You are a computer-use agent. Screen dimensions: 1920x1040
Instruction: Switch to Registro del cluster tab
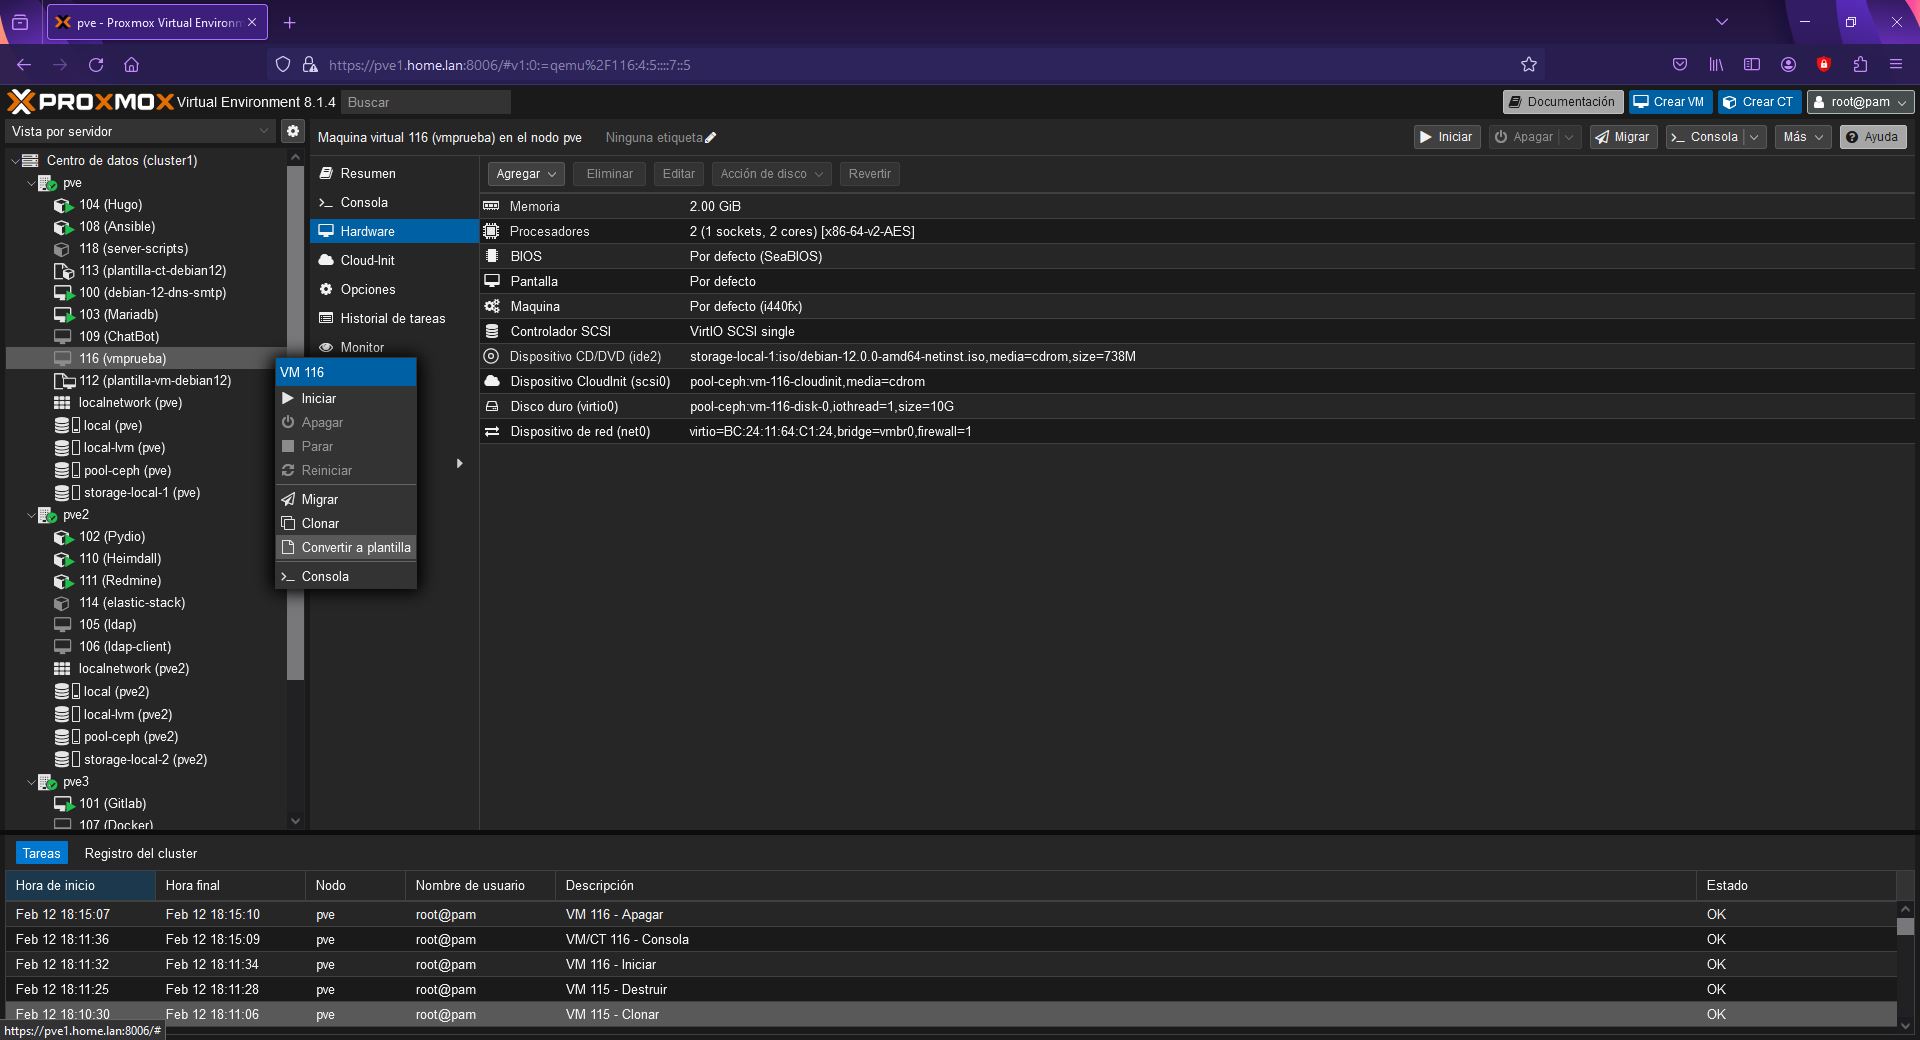tap(141, 853)
